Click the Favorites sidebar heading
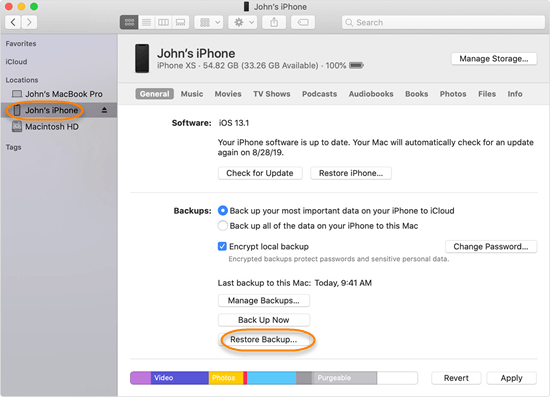This screenshot has width=550, height=397. click(x=21, y=44)
